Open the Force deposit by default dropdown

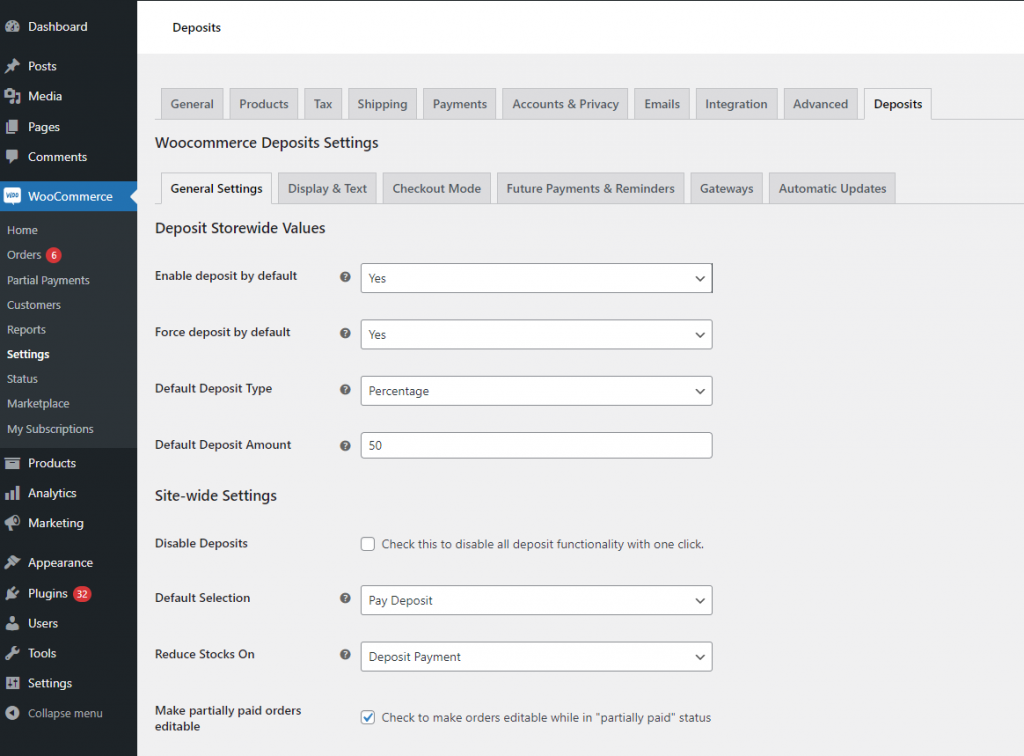point(536,334)
